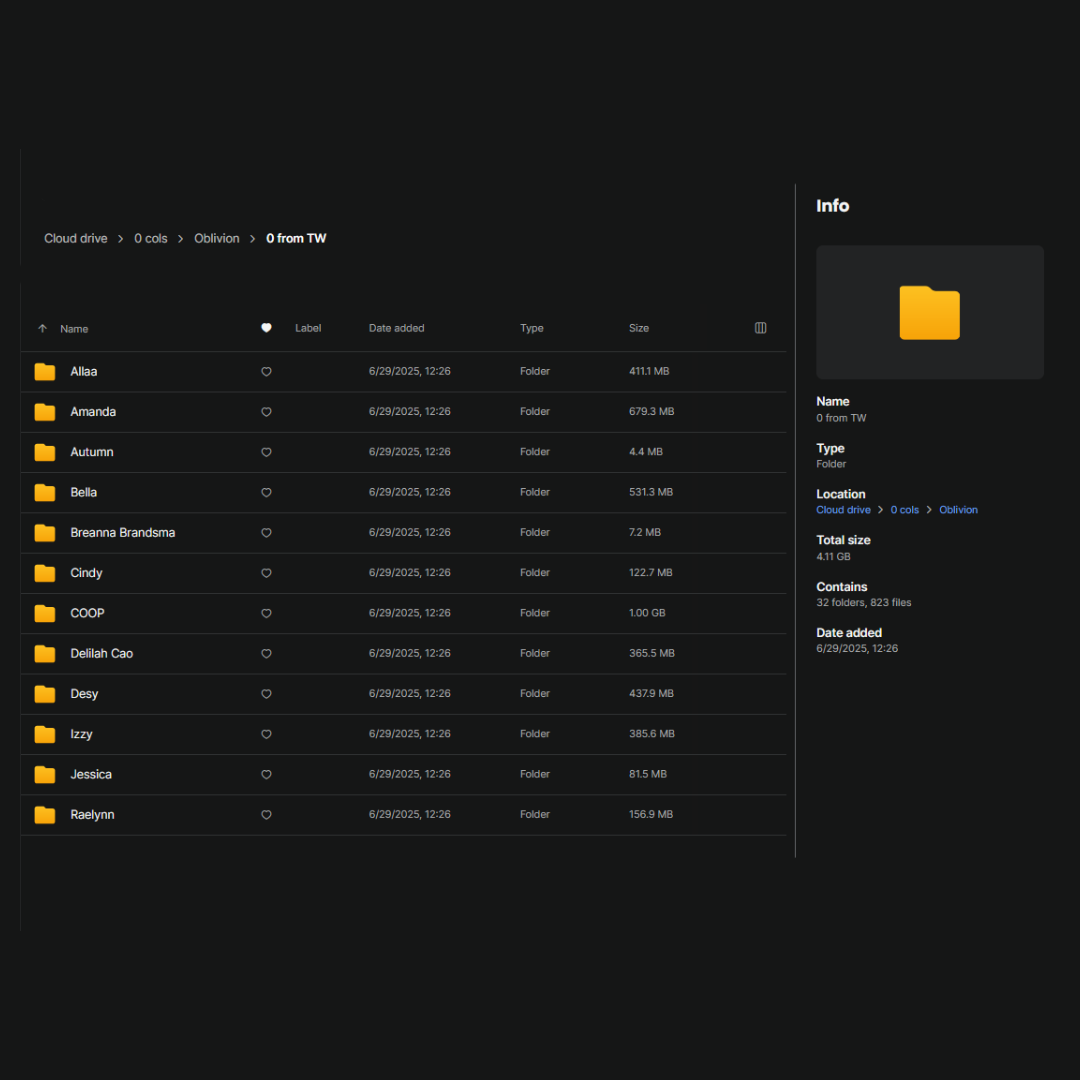This screenshot has height=1080, width=1080.
Task: Click the Raelynn folder icon
Action: pos(45,815)
